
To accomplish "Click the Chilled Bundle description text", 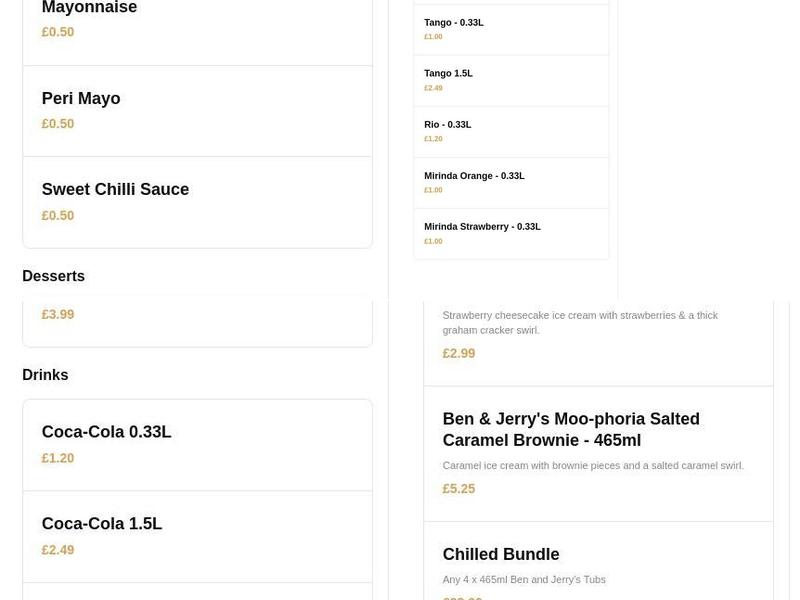I will pos(526,579).
